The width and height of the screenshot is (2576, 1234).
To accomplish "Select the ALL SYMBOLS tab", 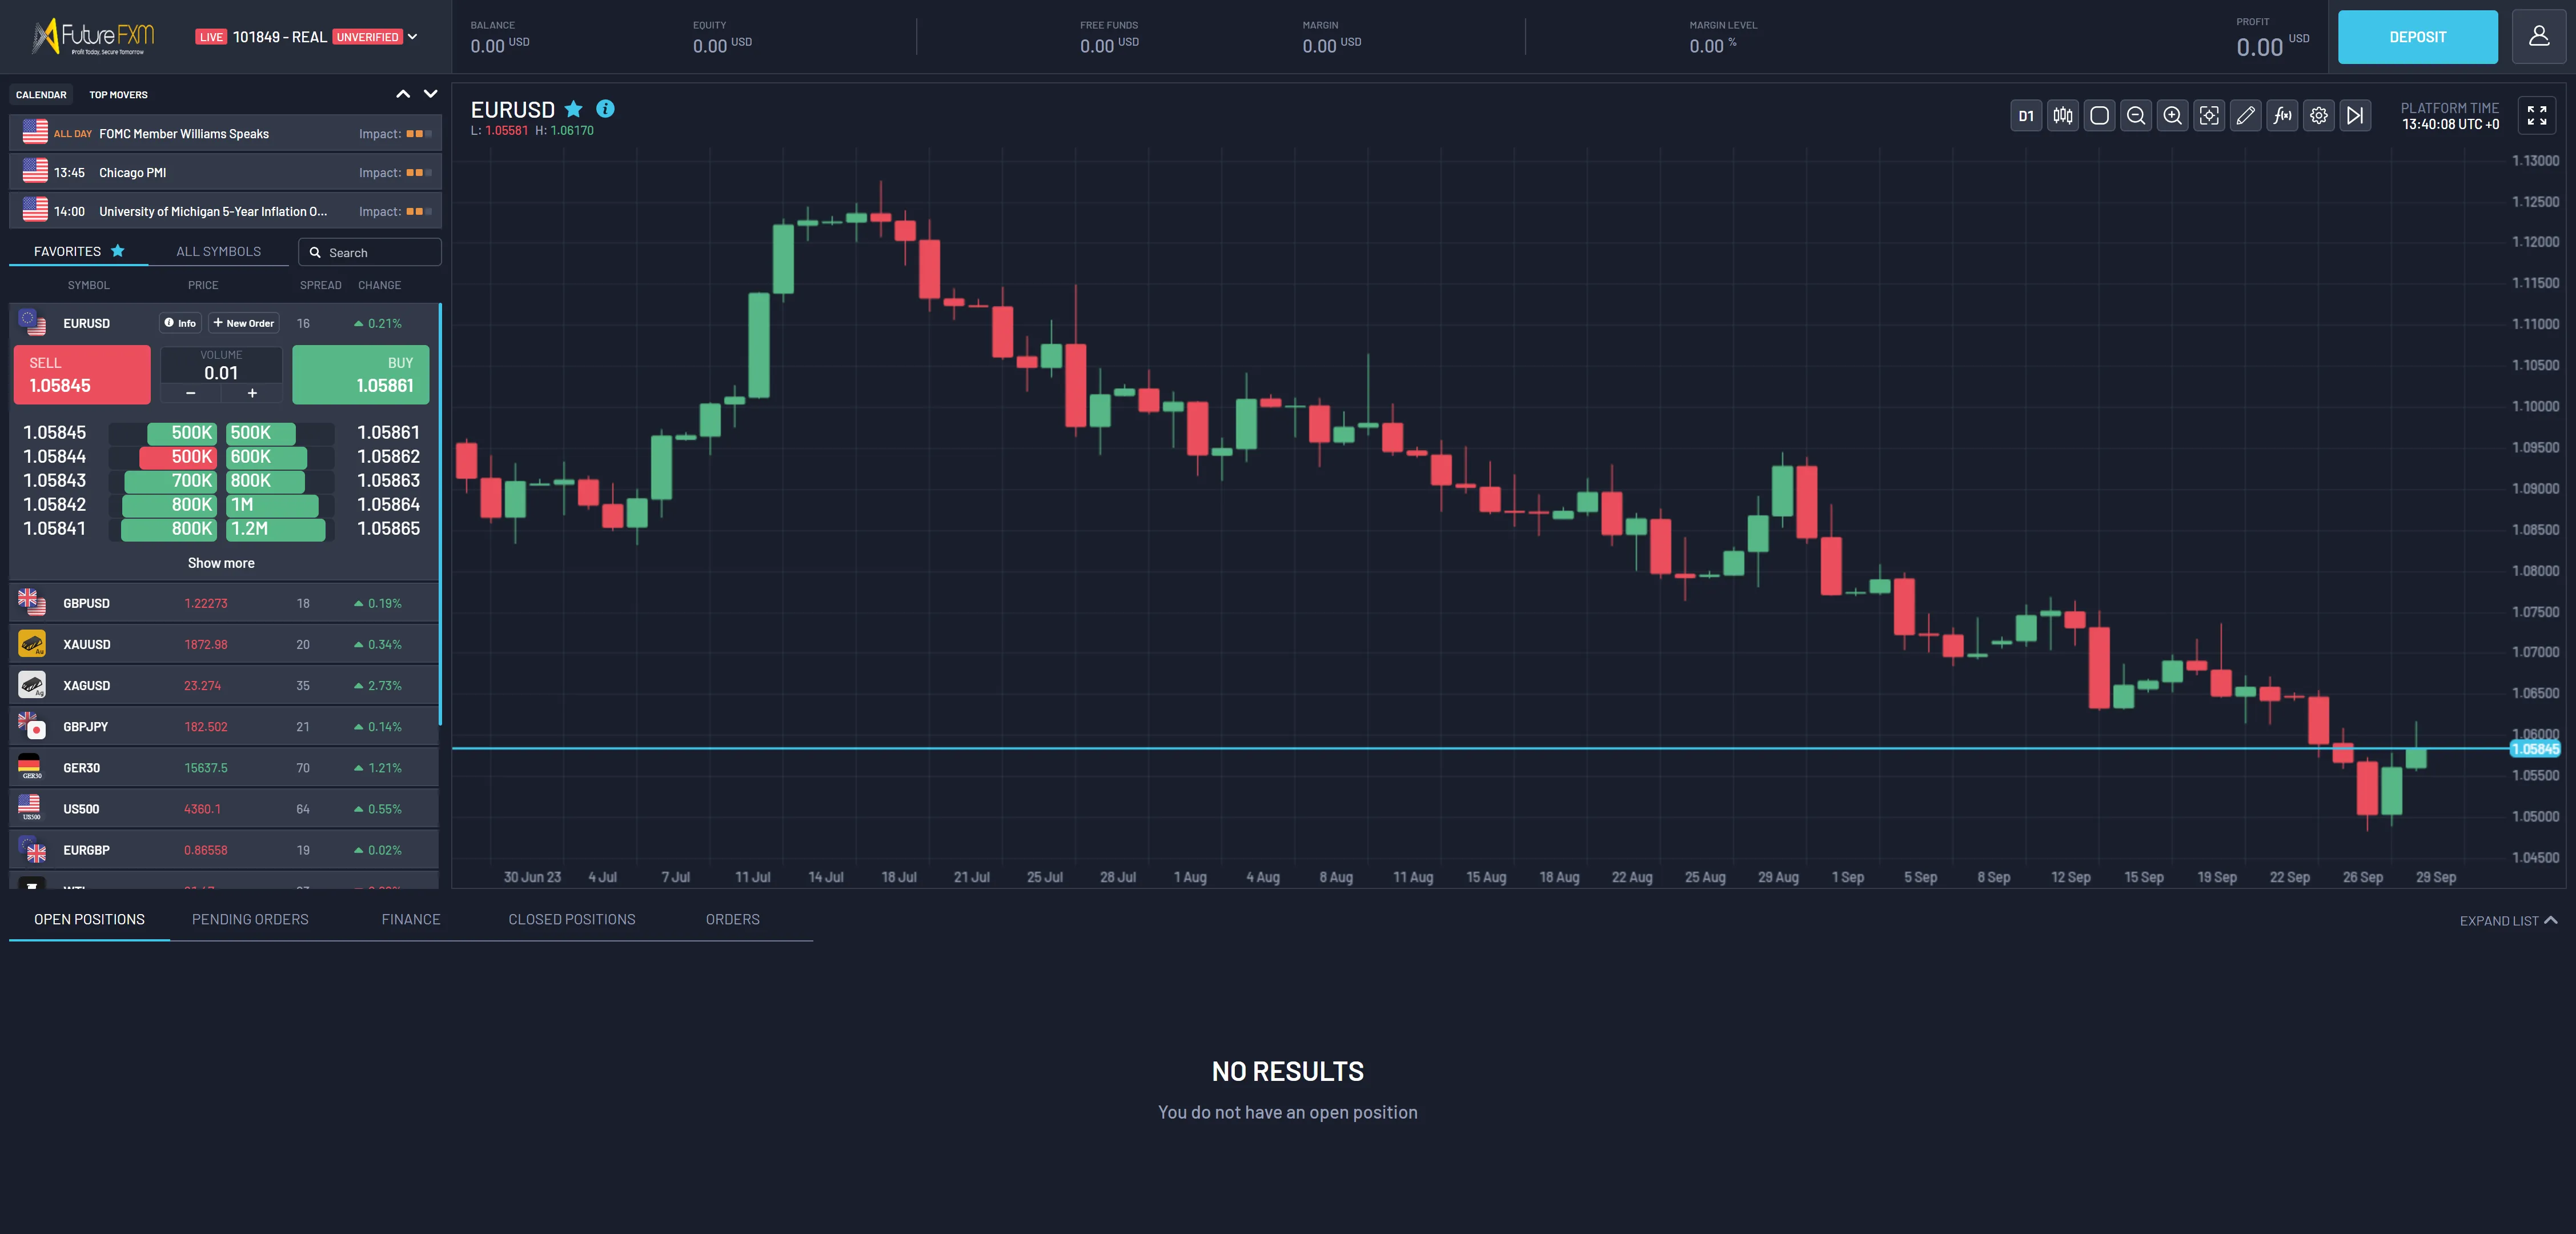I will [x=219, y=251].
